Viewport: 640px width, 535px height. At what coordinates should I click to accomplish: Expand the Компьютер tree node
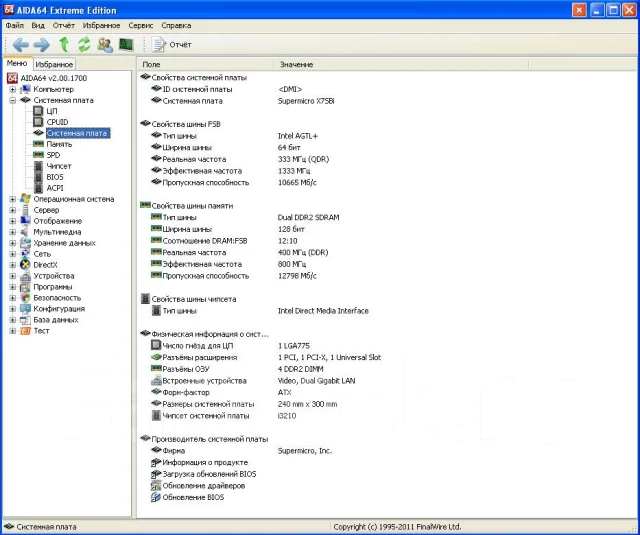pos(13,89)
